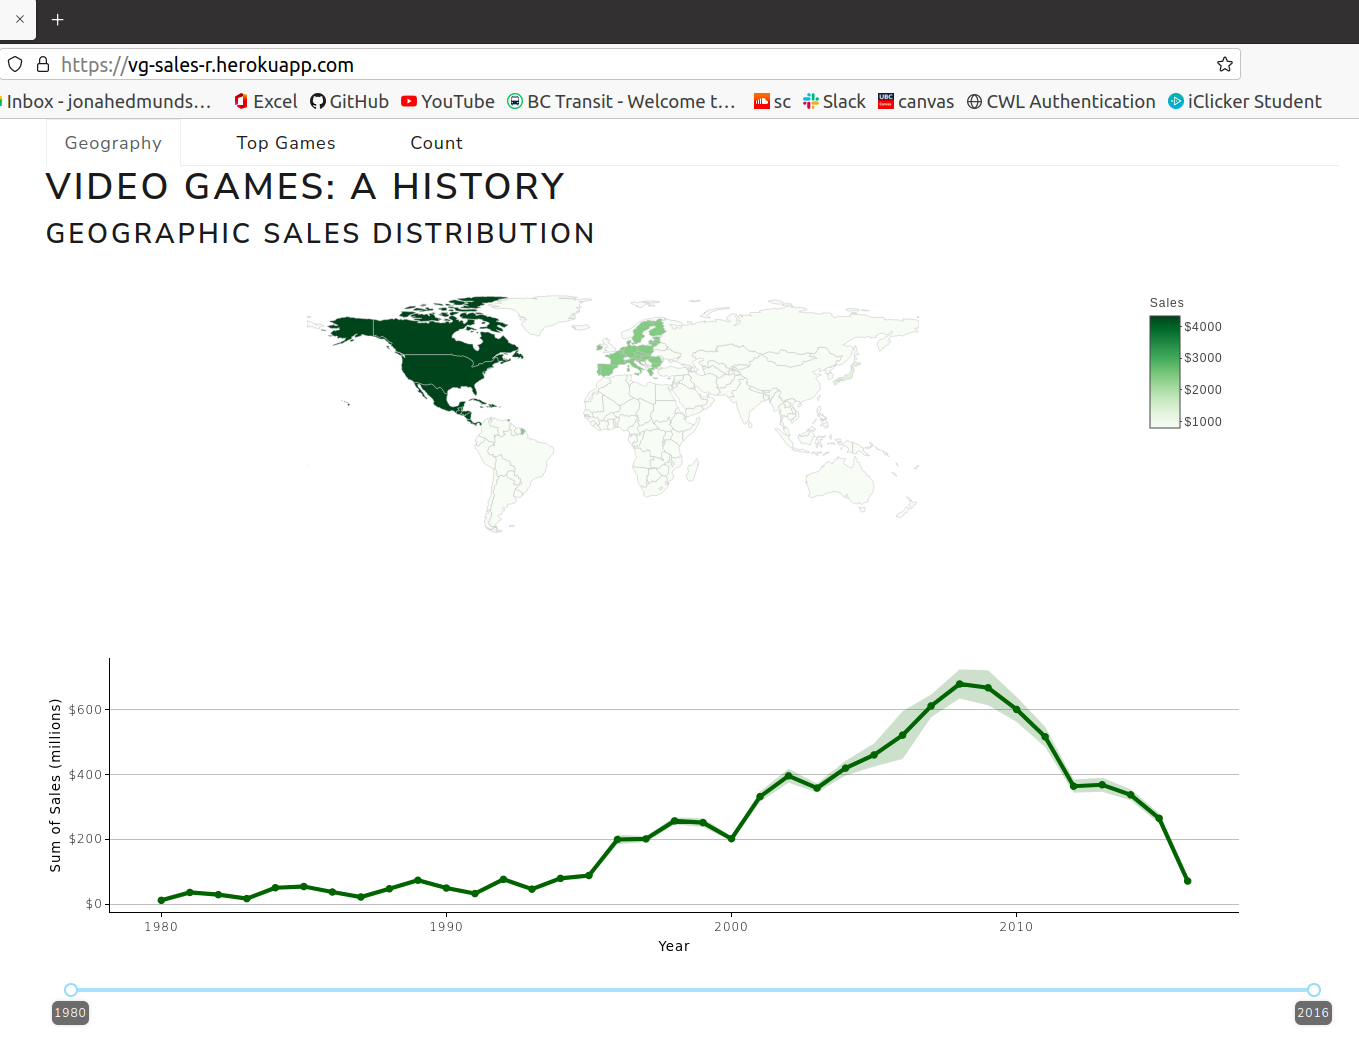Open the iClicker Student bookmark

(1245, 101)
